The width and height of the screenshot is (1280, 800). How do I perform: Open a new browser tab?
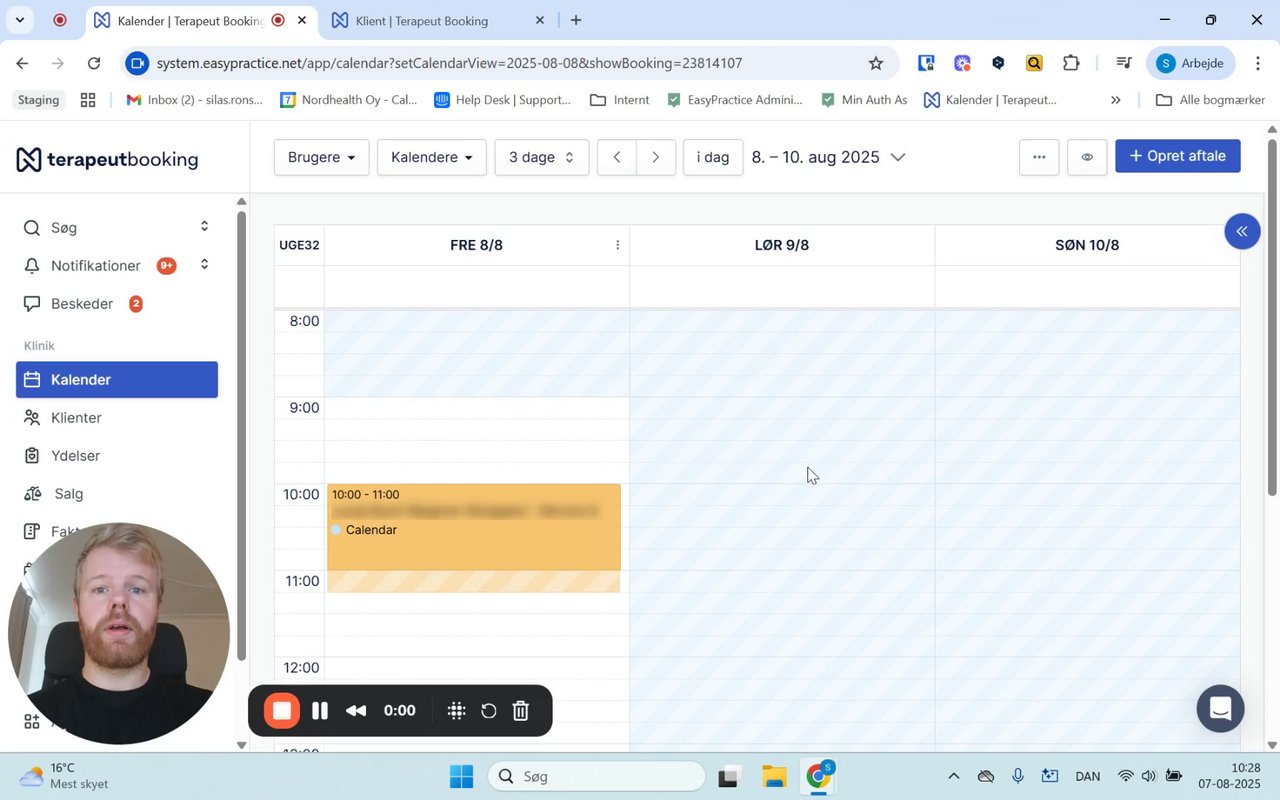pyautogui.click(x=576, y=20)
